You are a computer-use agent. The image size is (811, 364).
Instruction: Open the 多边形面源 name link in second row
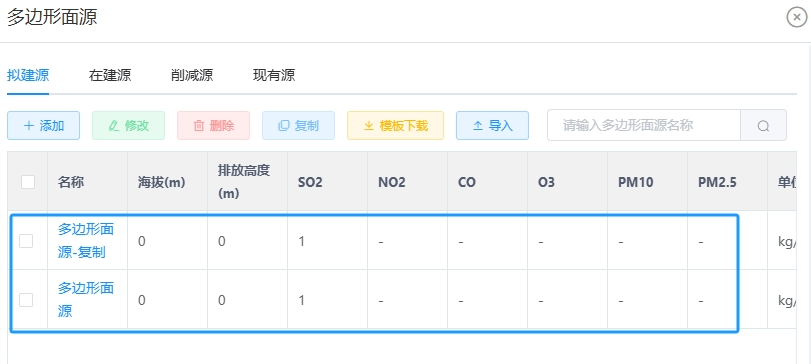(85, 299)
